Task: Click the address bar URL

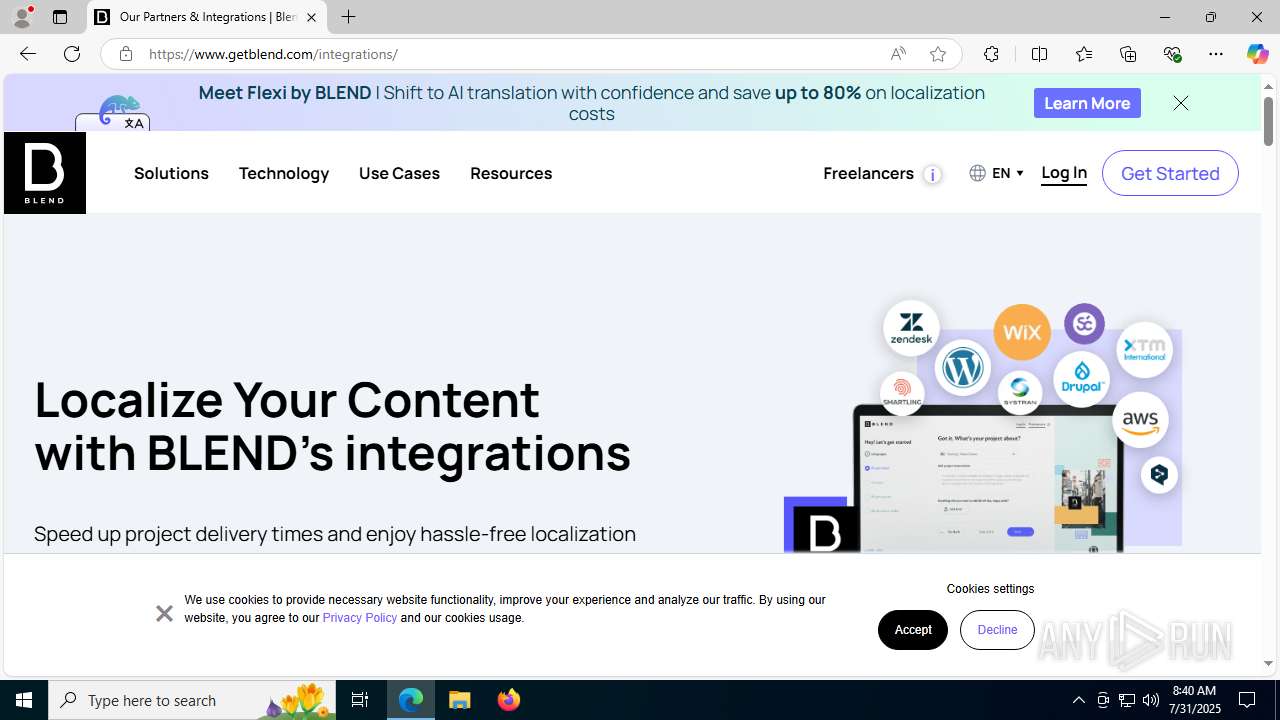Action: tap(273, 54)
